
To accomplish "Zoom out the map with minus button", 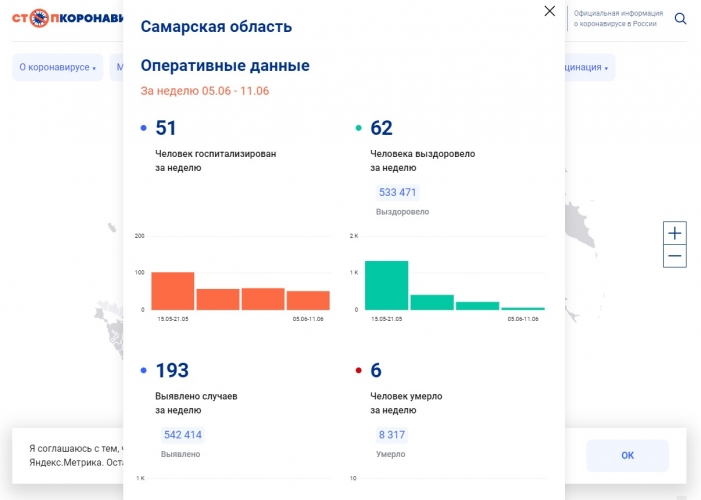I will point(675,257).
